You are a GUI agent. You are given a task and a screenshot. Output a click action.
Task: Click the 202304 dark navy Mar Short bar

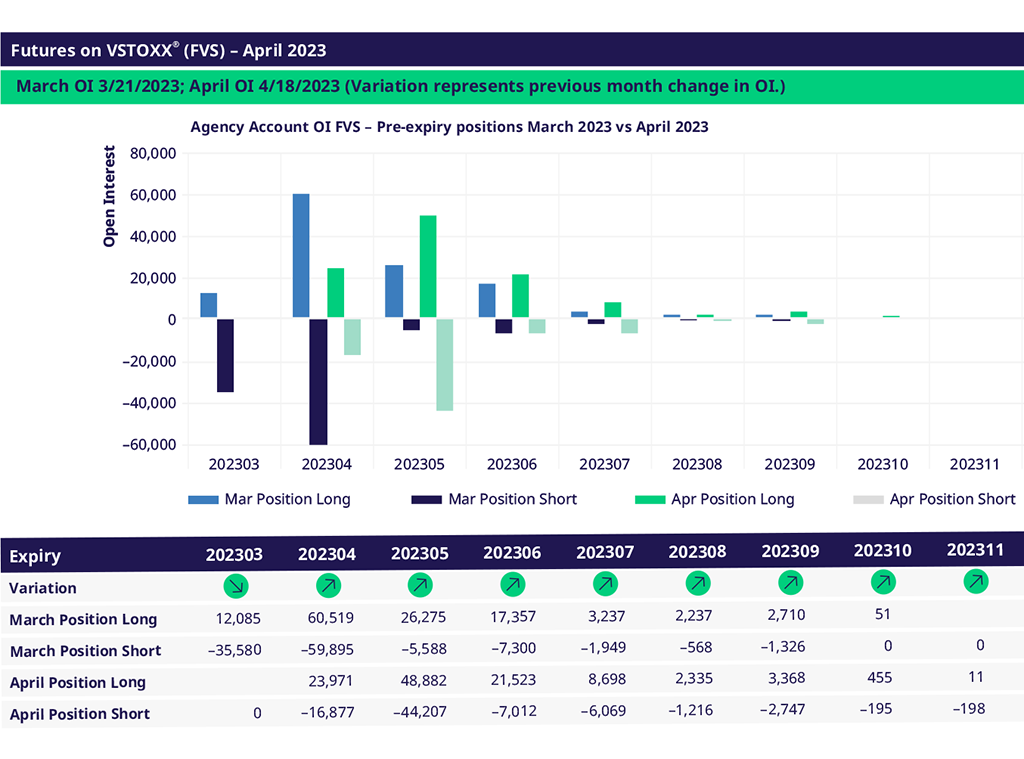(x=318, y=382)
